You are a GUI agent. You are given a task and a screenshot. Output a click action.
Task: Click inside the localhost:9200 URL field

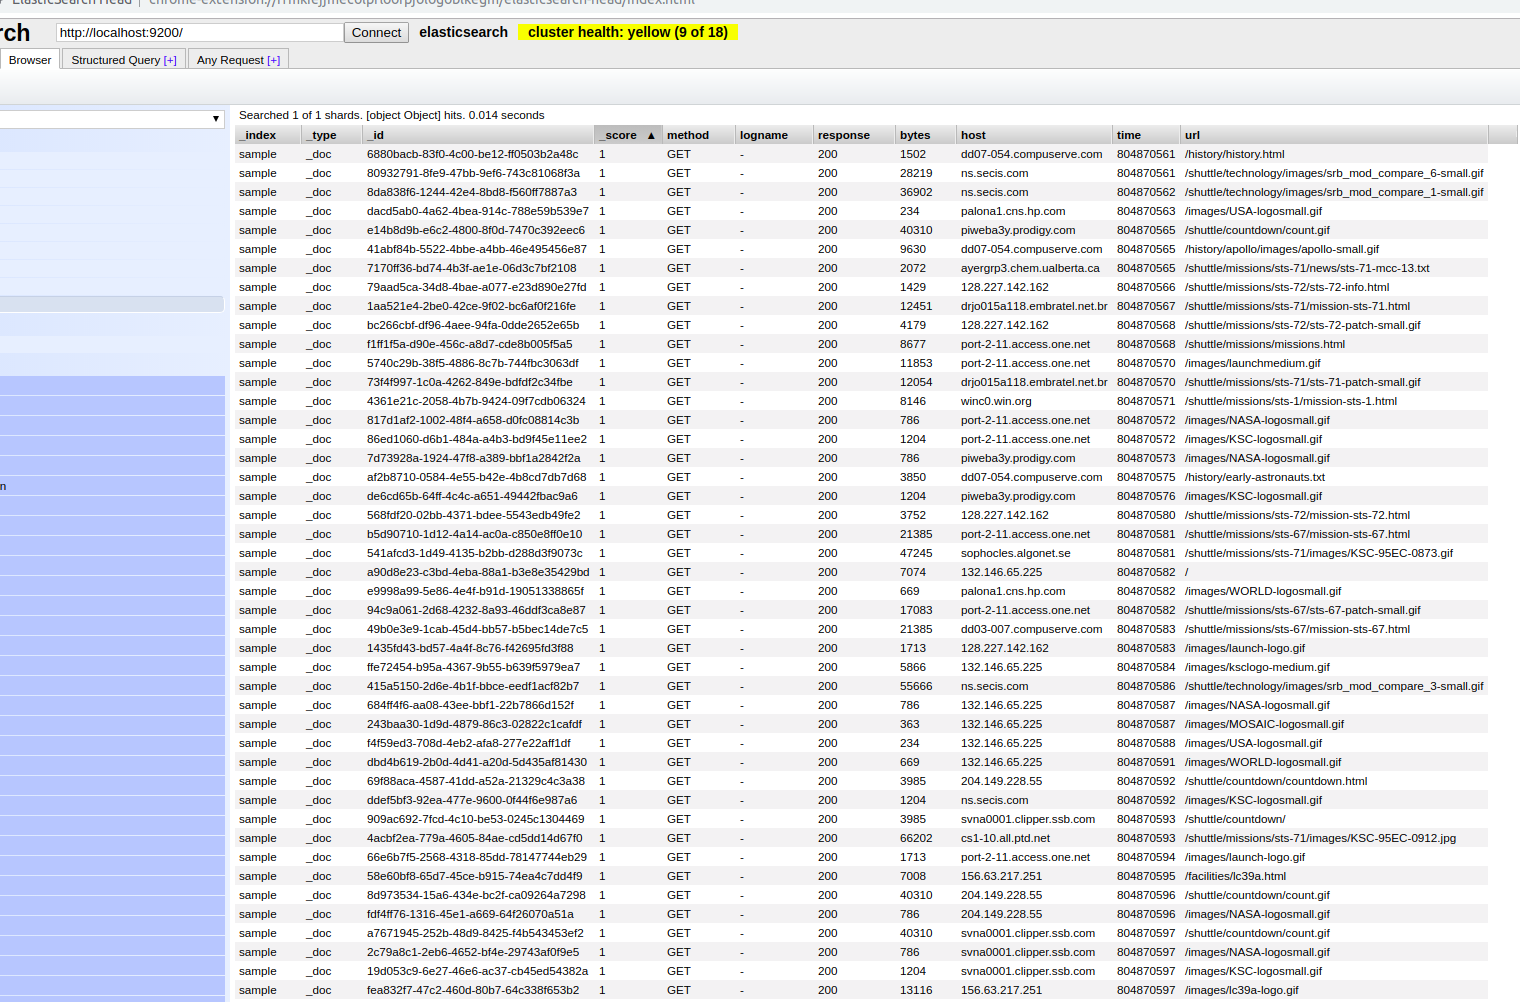197,32
